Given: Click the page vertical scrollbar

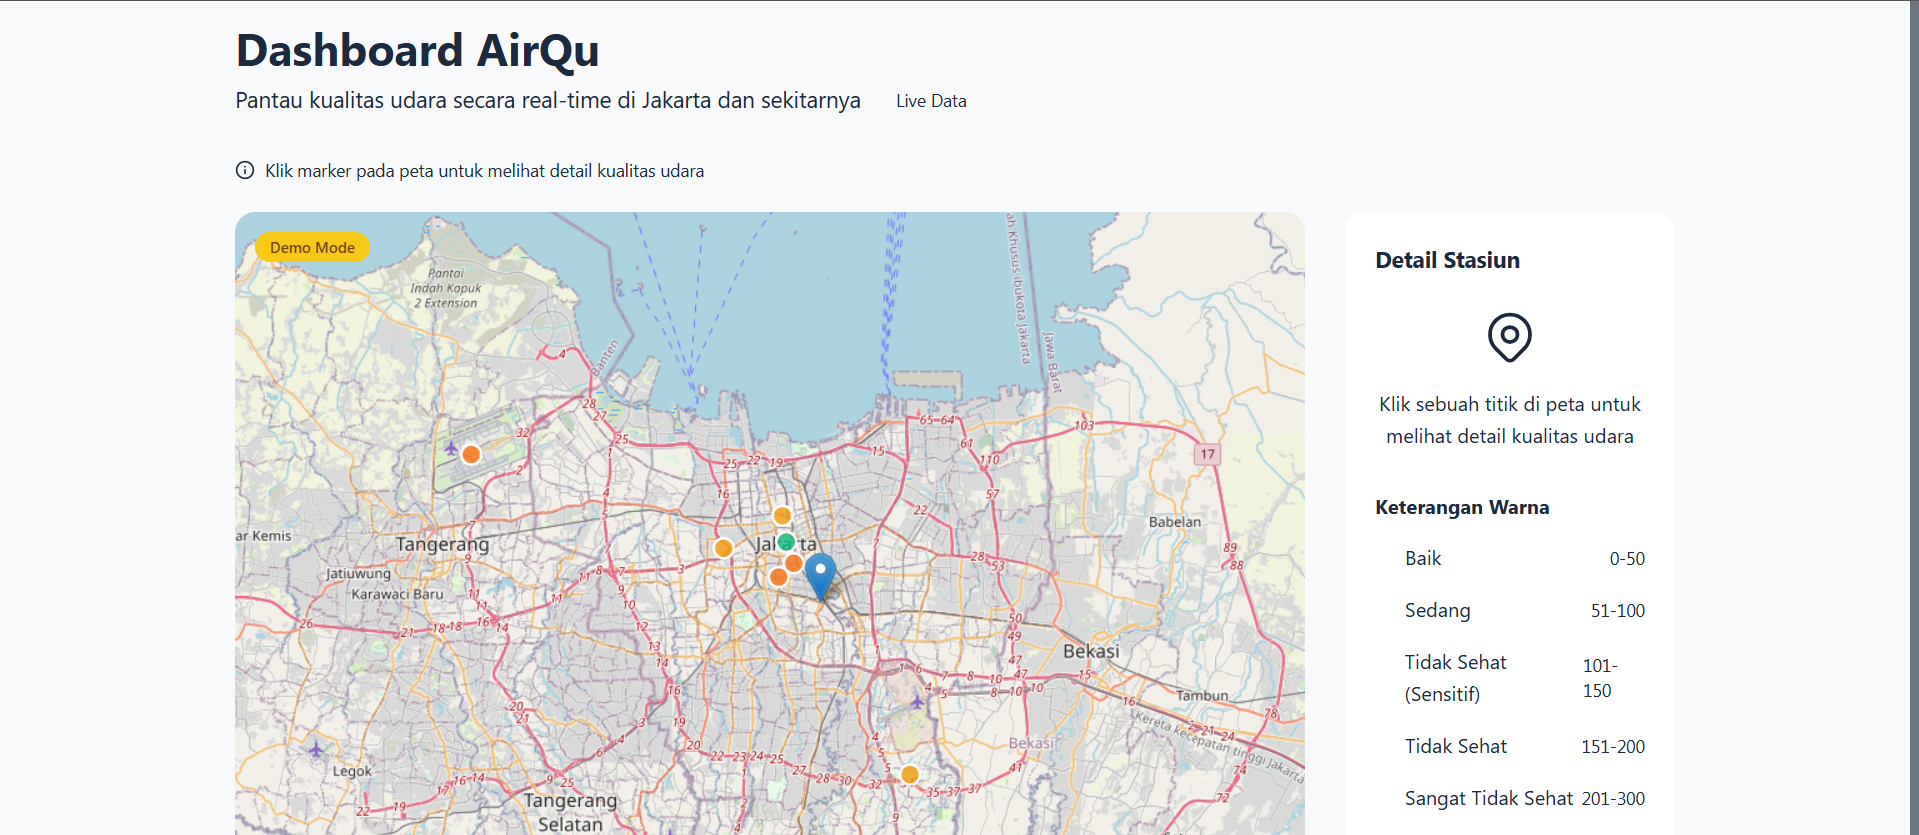Looking at the screenshot, I should click(1913, 400).
